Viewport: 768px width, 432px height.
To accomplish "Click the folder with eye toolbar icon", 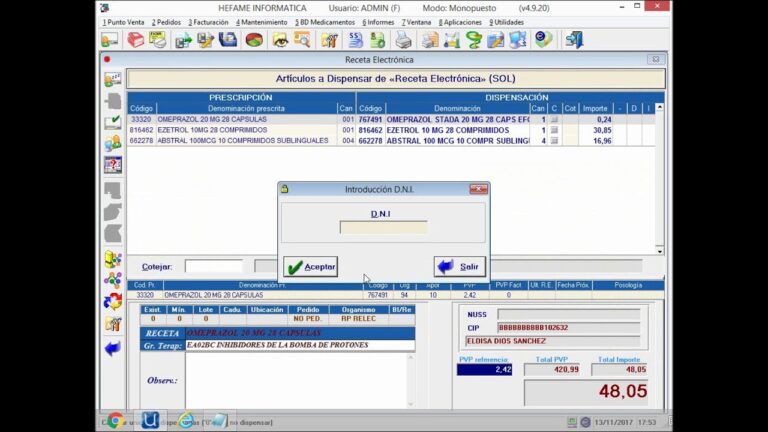I will tap(280, 40).
